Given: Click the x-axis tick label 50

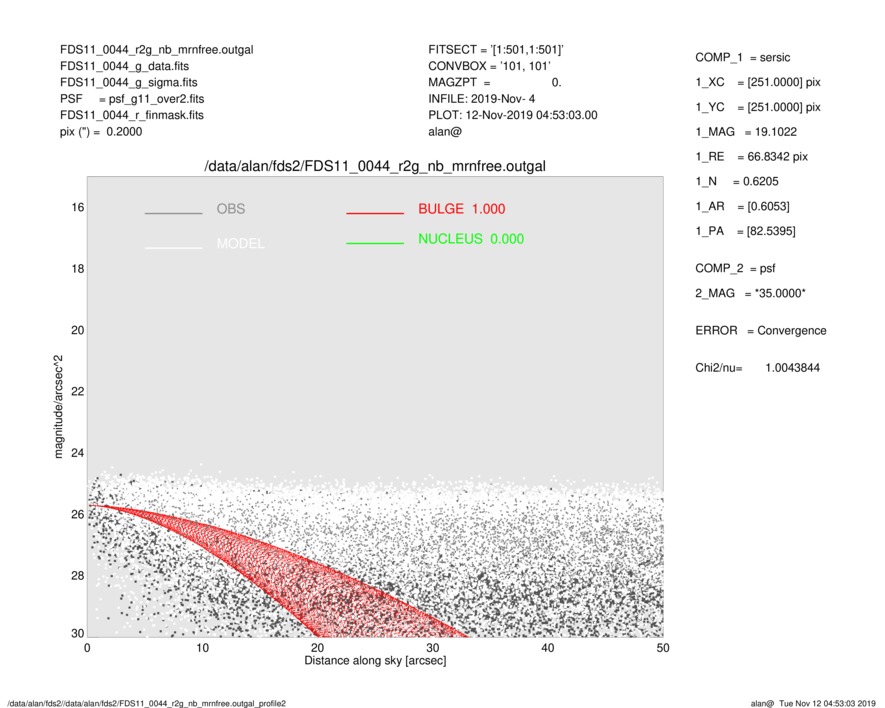Looking at the screenshot, I should (663, 648).
